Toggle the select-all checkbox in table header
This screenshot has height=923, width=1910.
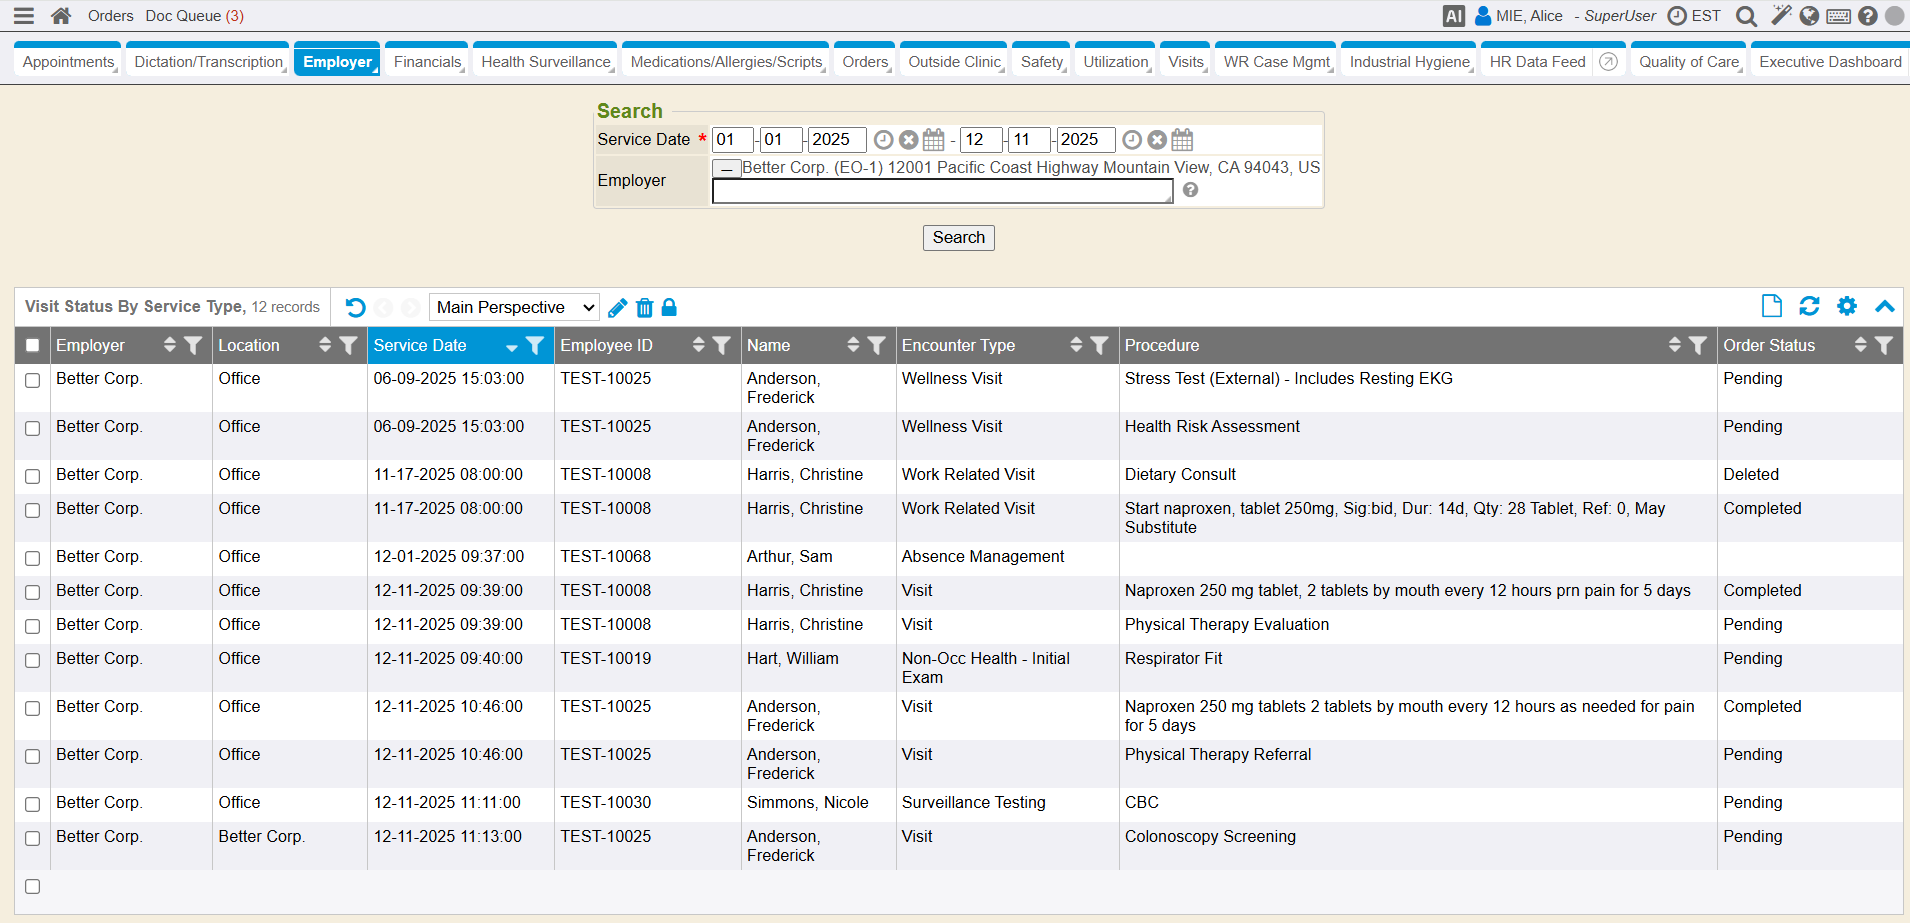pyautogui.click(x=33, y=345)
